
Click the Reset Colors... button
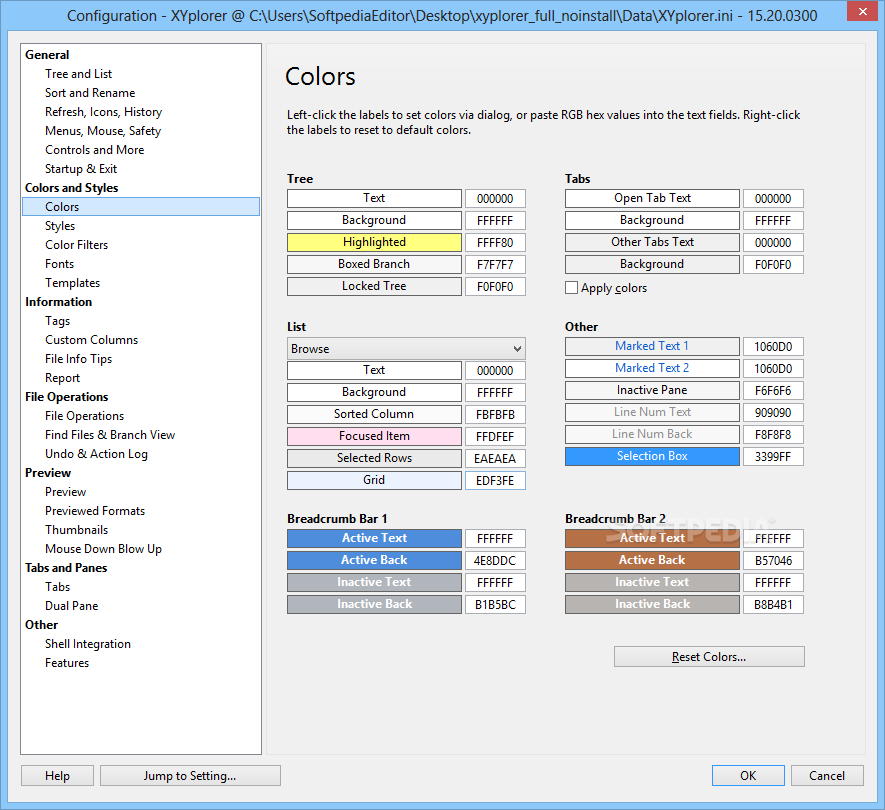click(709, 657)
